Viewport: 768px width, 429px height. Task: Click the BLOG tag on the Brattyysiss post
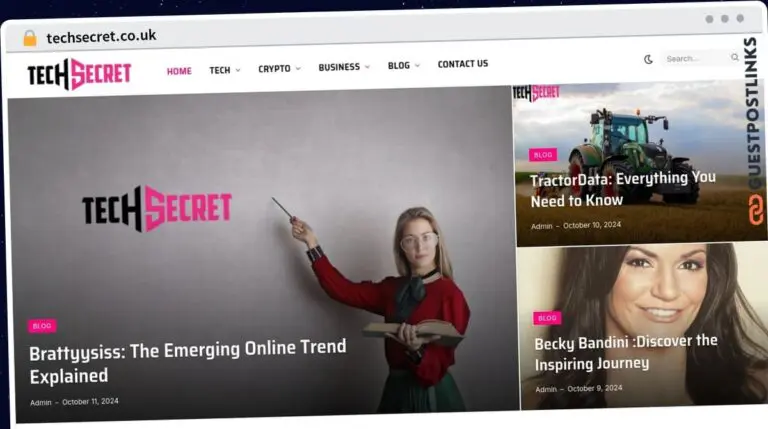click(x=42, y=326)
